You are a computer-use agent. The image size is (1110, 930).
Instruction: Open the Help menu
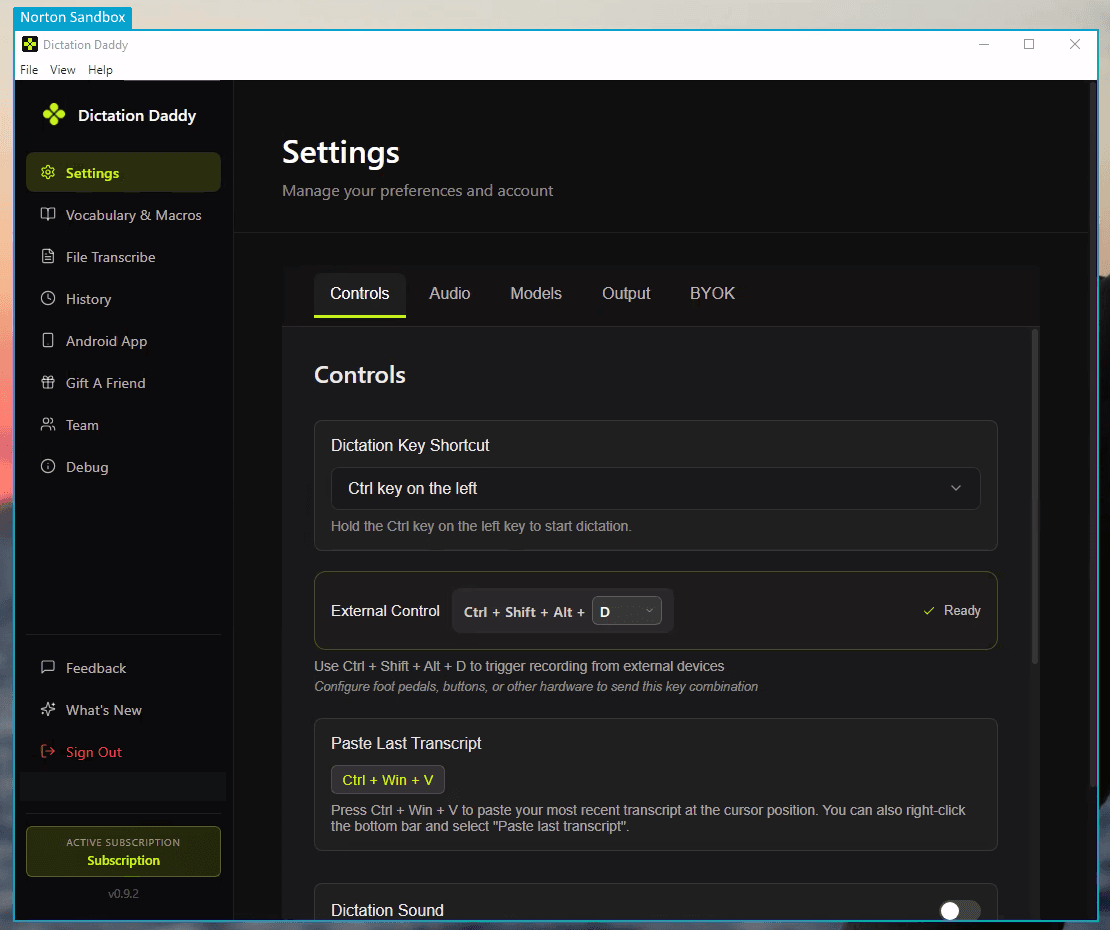pyautogui.click(x=100, y=69)
